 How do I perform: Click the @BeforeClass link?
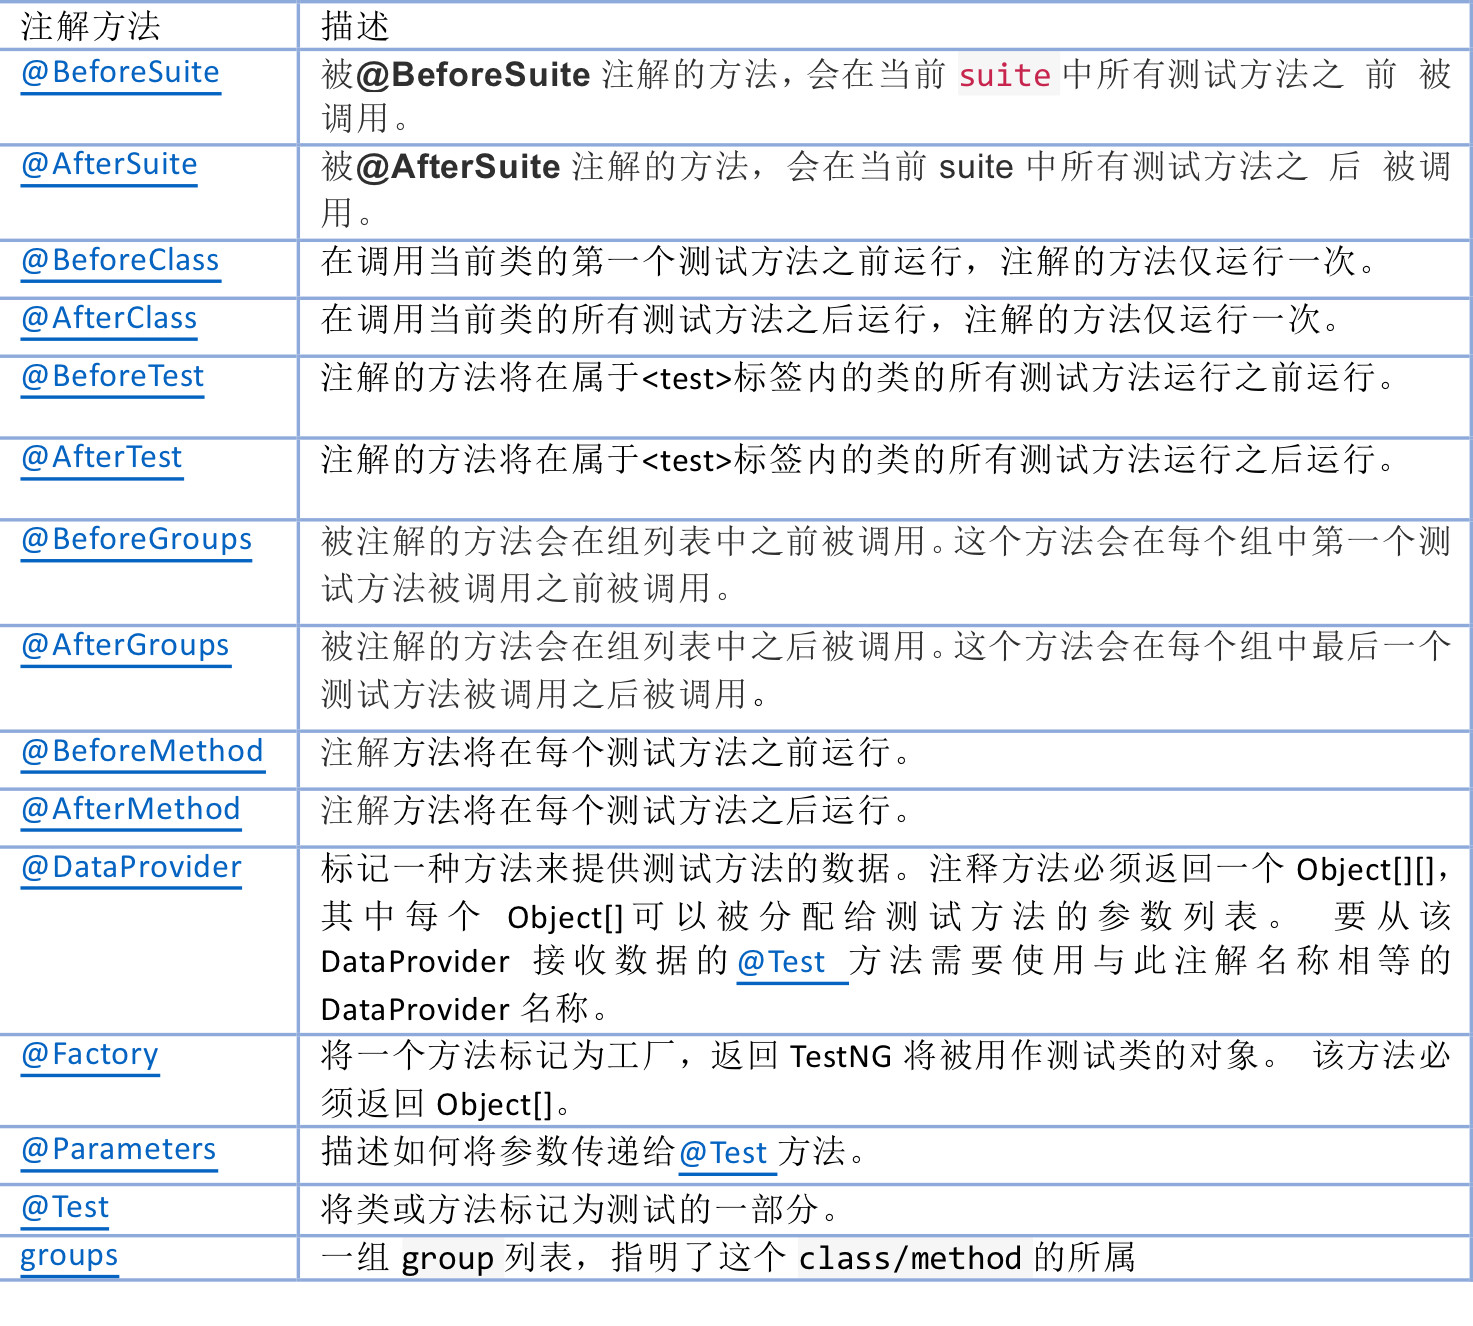click(x=121, y=261)
